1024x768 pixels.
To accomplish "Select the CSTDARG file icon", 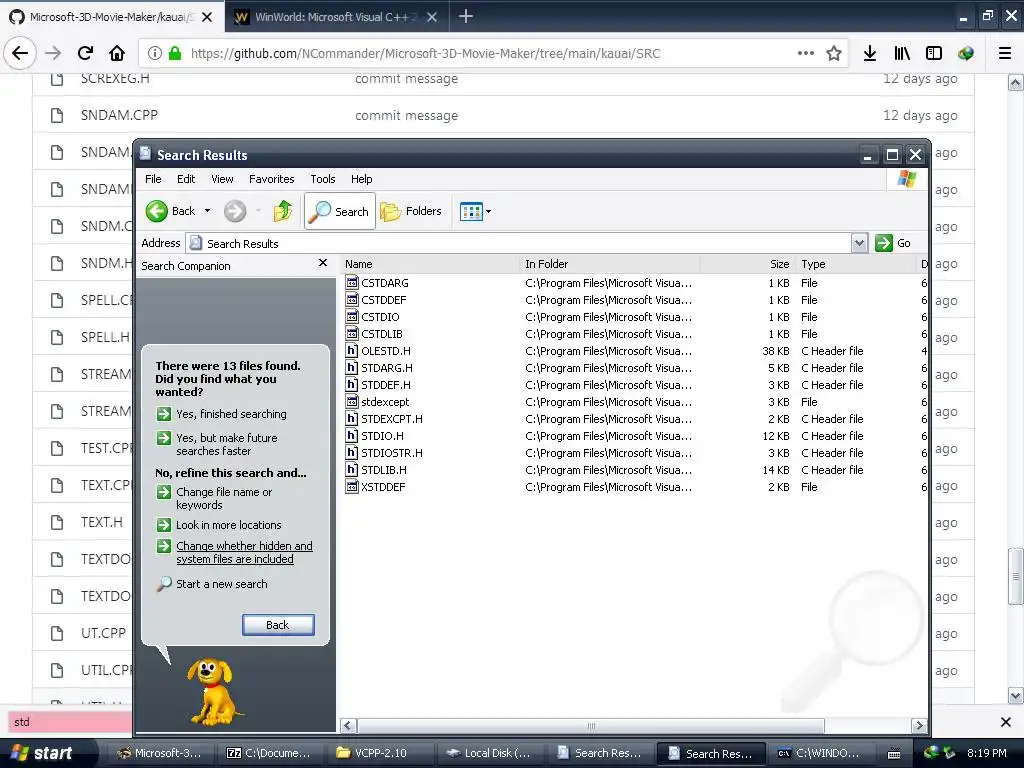I will point(352,283).
